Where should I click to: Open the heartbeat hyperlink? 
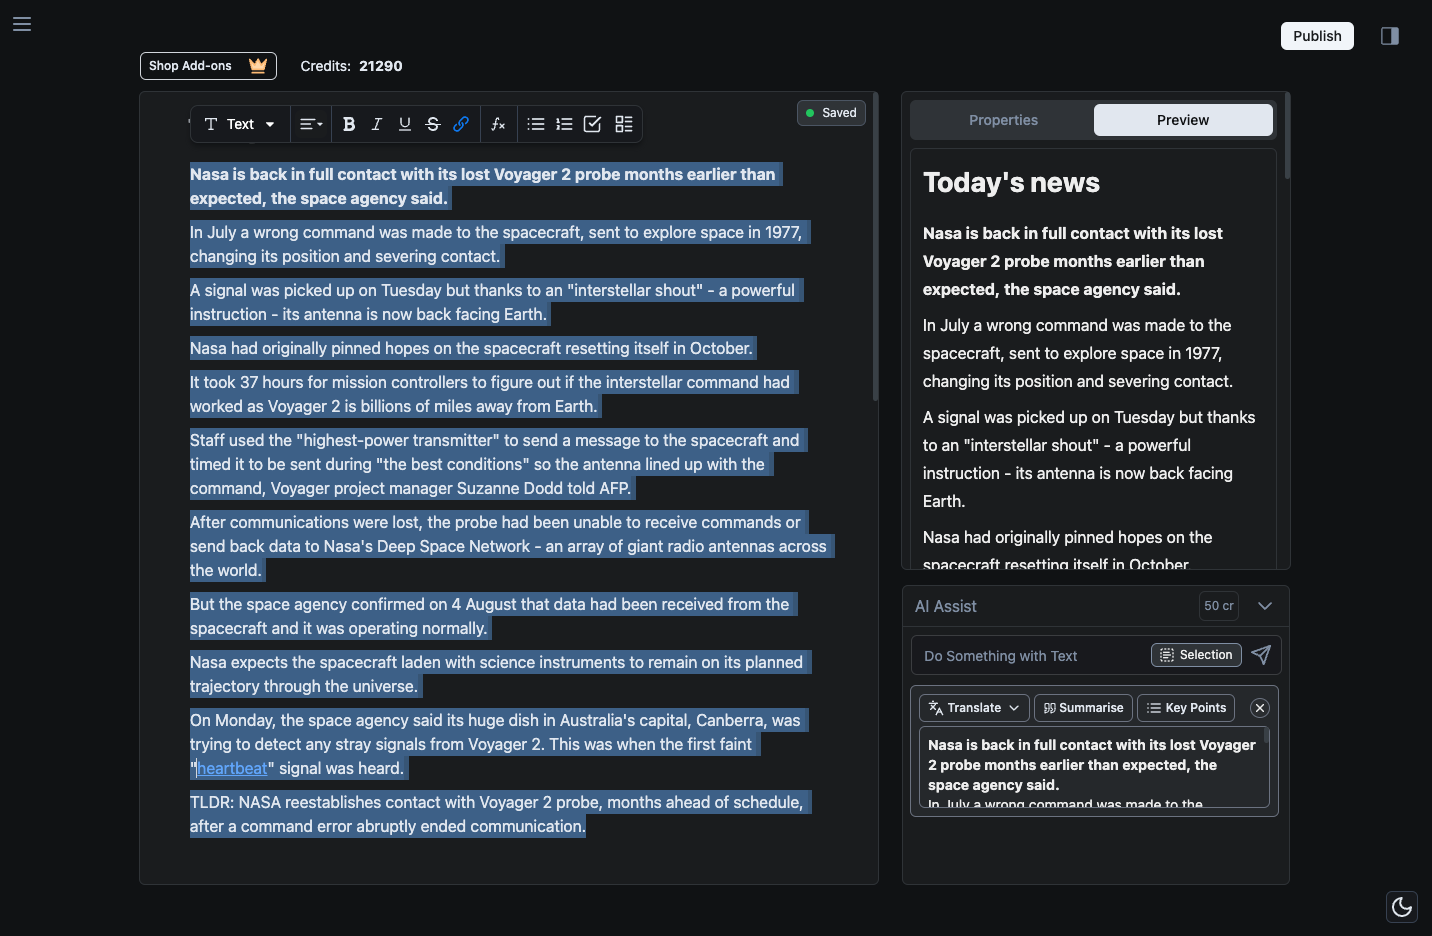[232, 768]
